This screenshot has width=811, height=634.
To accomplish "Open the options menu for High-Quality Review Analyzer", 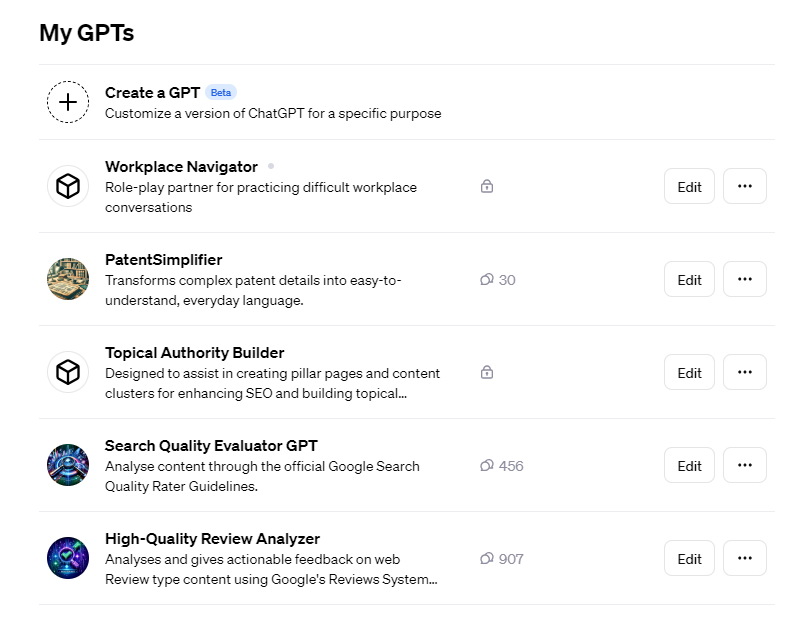I will pyautogui.click(x=744, y=558).
